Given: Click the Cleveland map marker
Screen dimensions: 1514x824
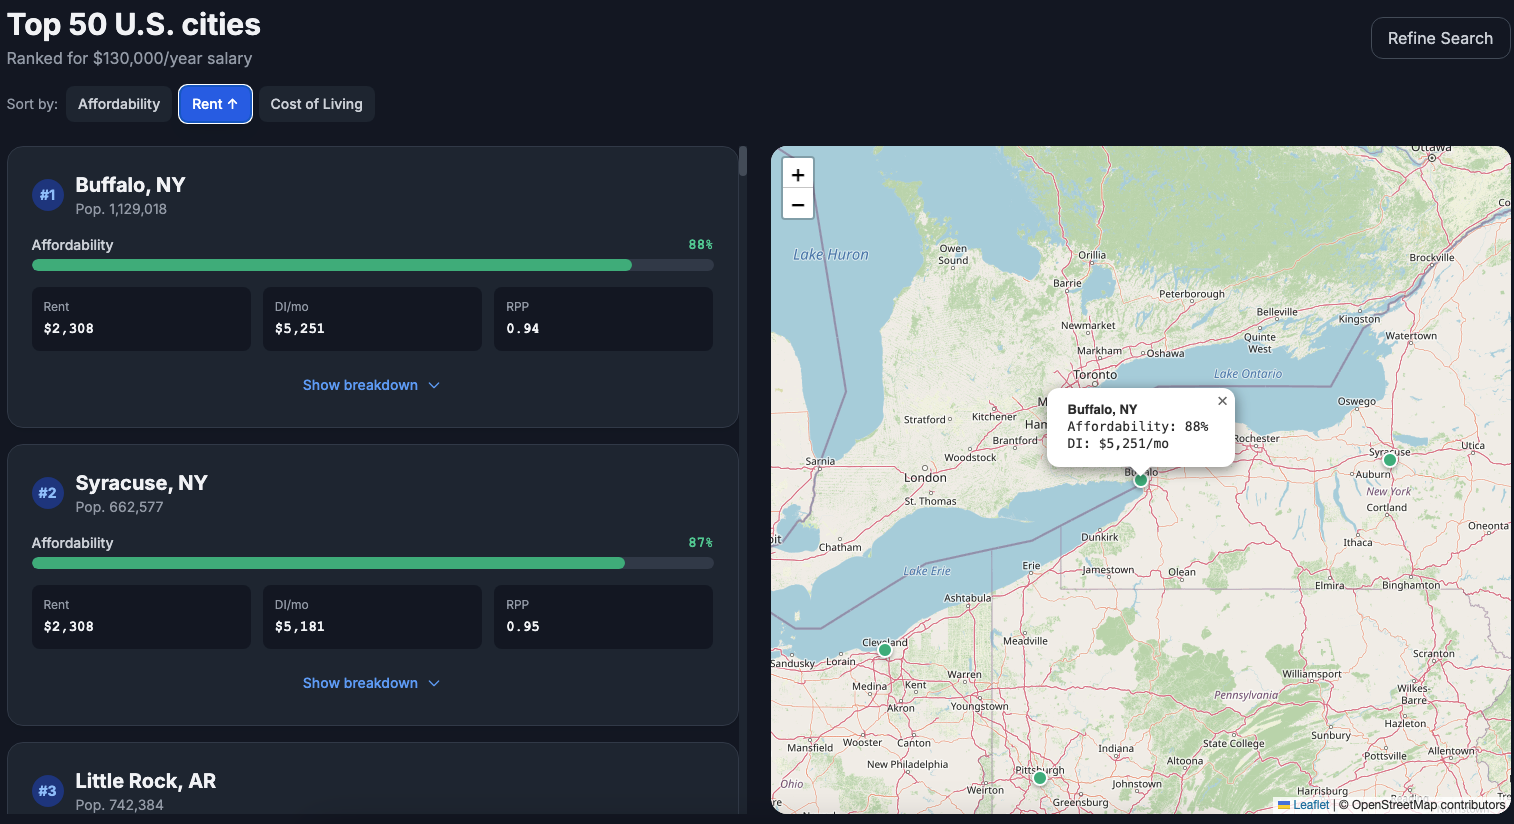Looking at the screenshot, I should coord(885,650).
